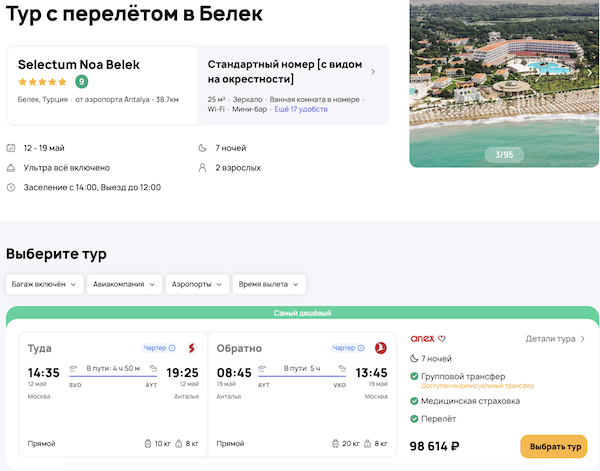
Task: Click the Selectum Noa Belek hotel name
Action: 79,64
